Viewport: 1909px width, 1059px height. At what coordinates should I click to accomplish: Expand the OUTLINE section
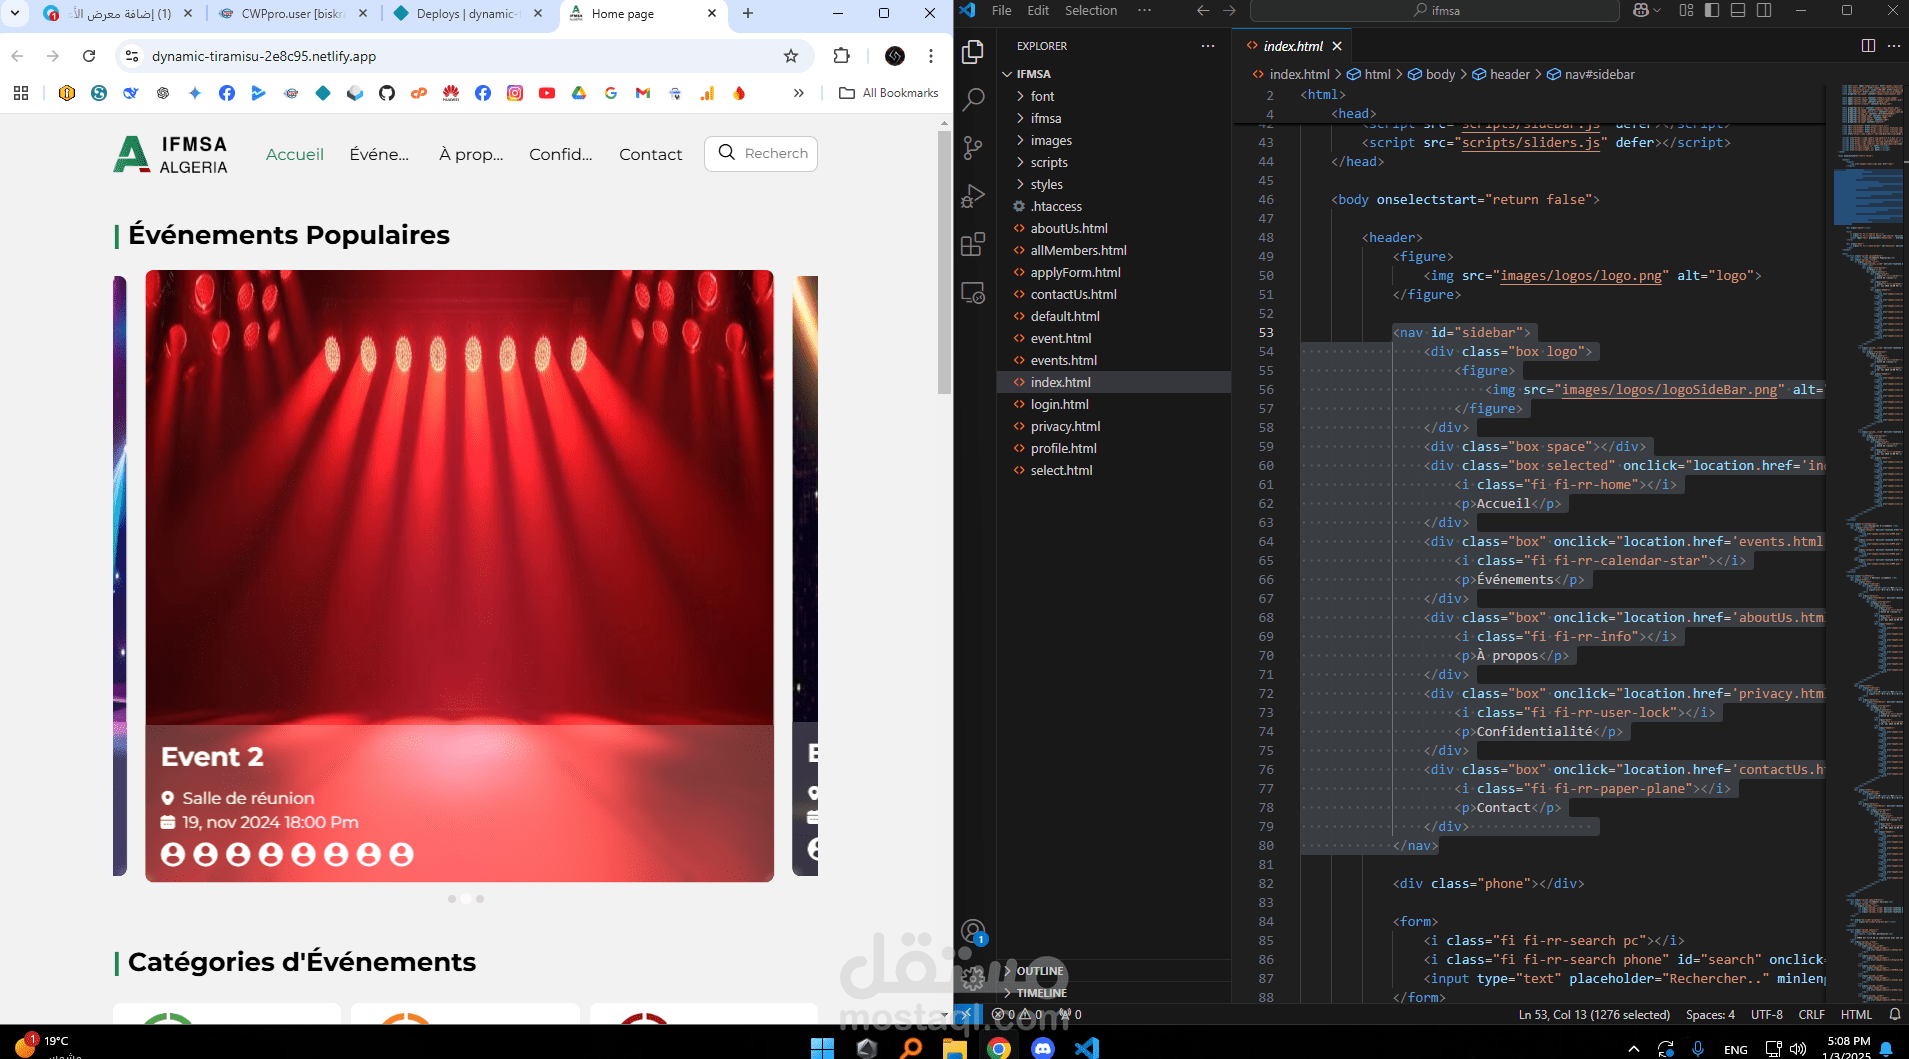pos(1039,971)
